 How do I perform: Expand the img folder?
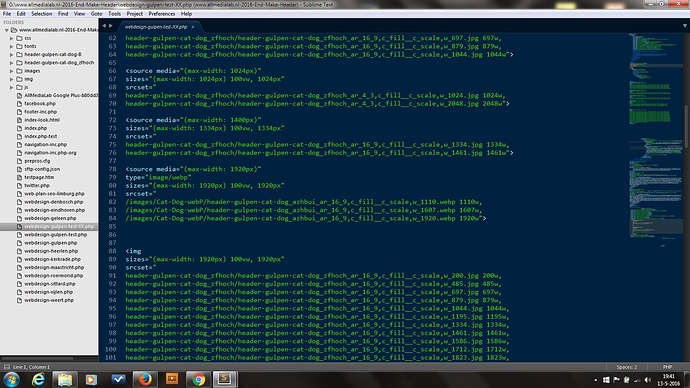(x=12, y=79)
